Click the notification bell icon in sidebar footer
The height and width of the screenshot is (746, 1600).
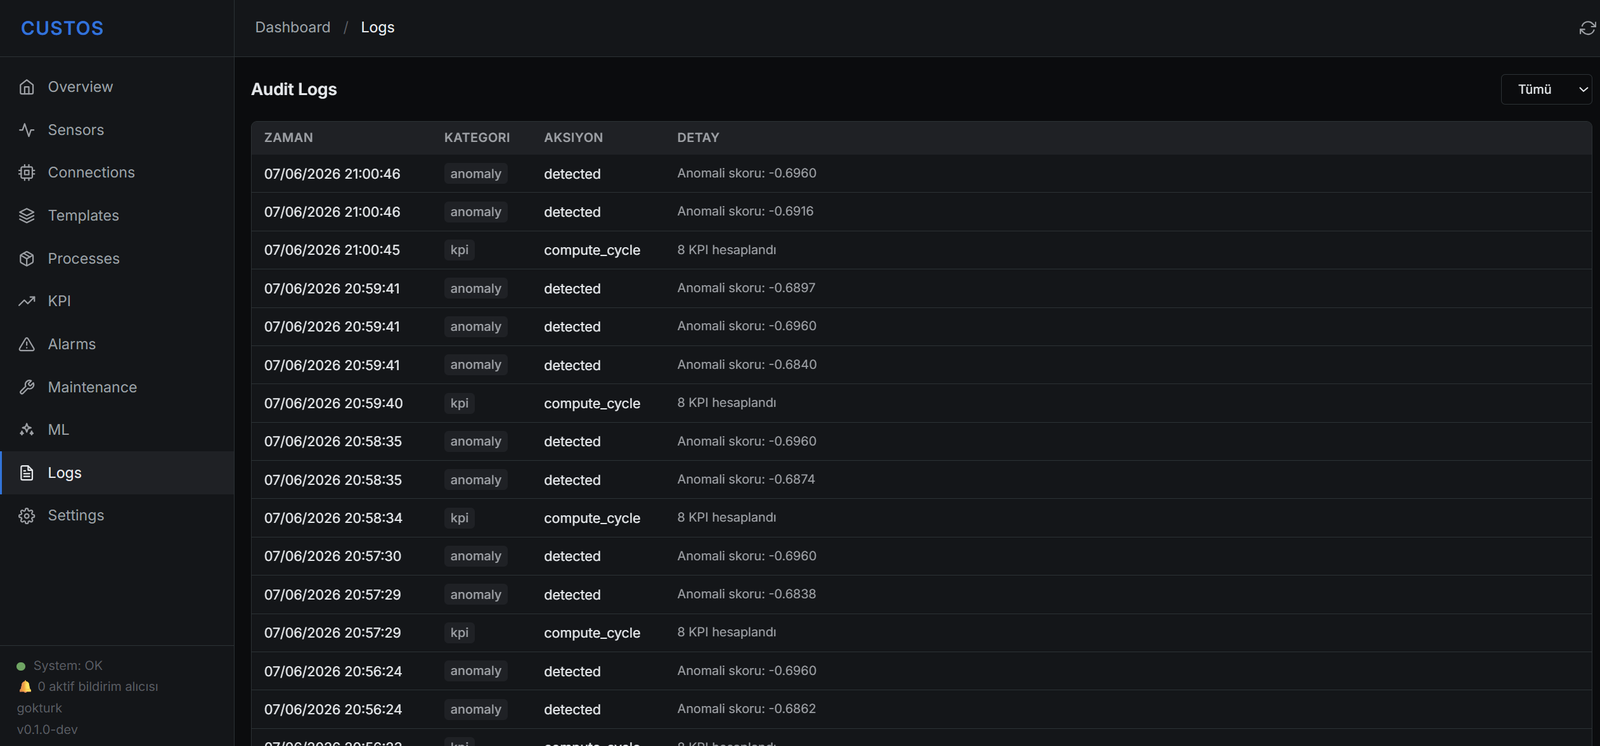[x=25, y=687]
